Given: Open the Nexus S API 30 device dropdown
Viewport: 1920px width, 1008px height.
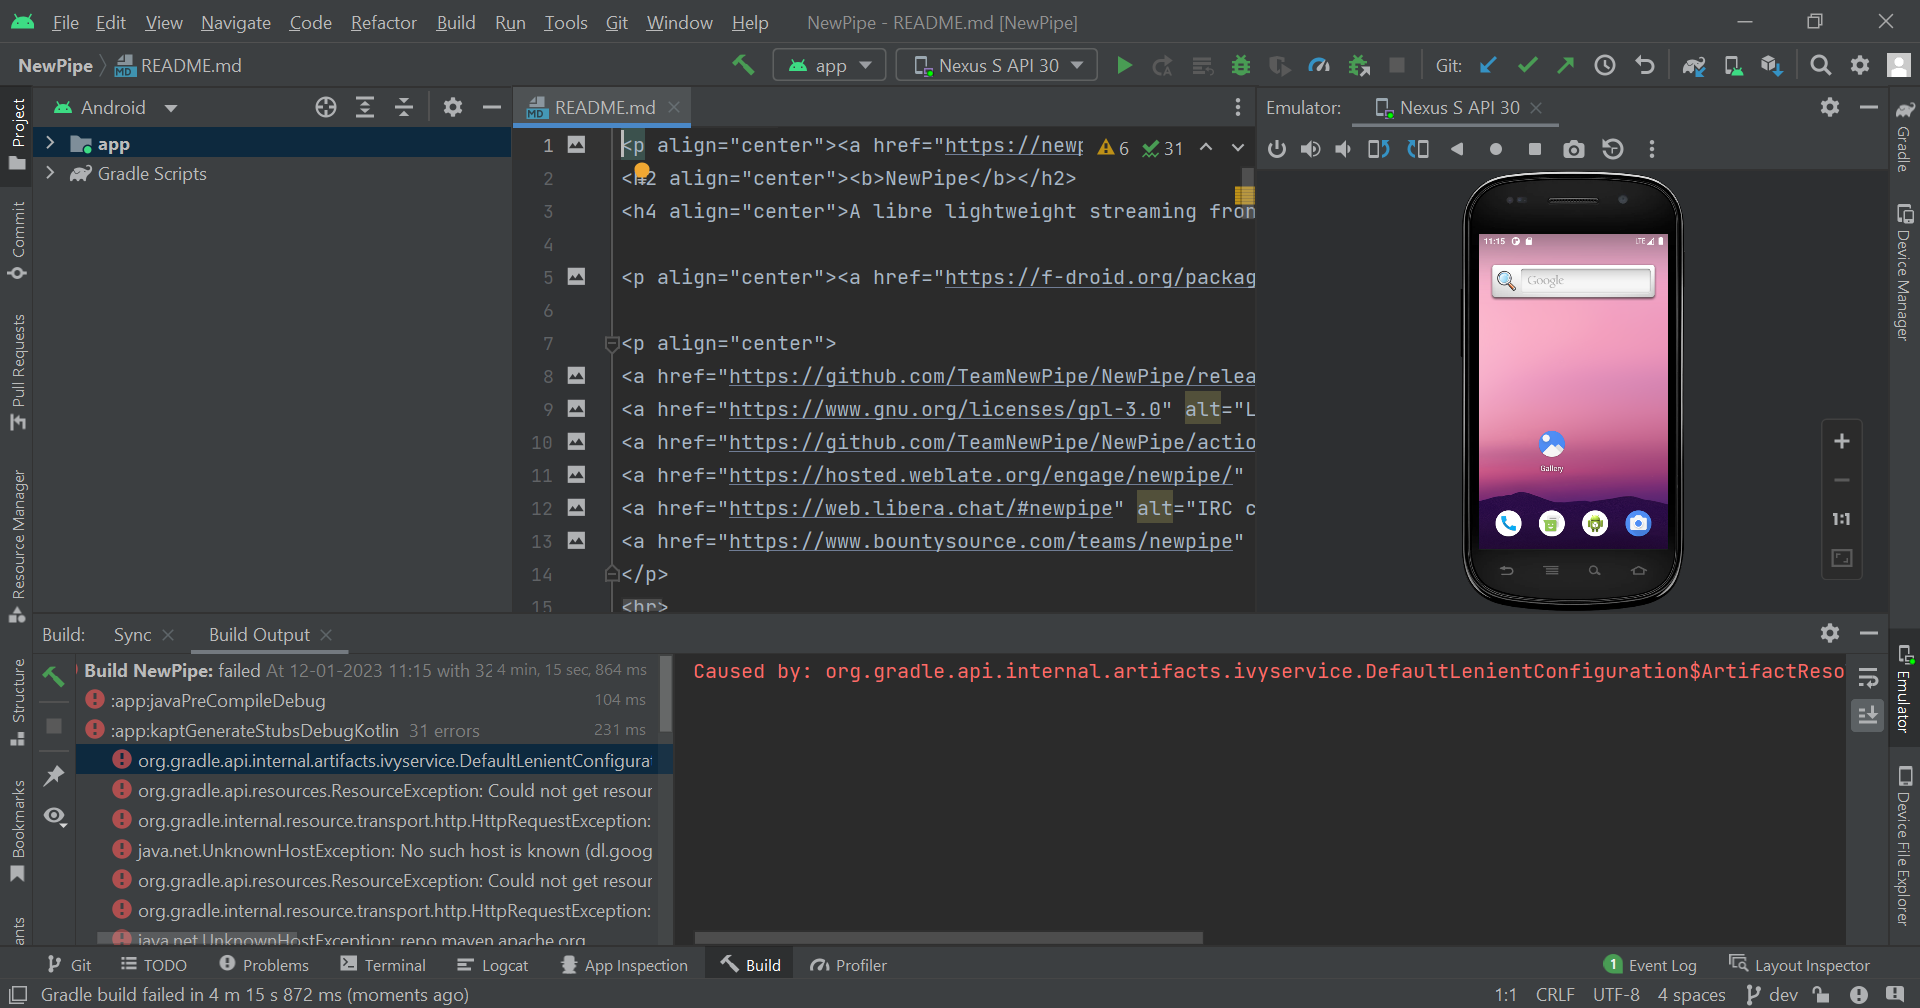Looking at the screenshot, I should pos(997,66).
